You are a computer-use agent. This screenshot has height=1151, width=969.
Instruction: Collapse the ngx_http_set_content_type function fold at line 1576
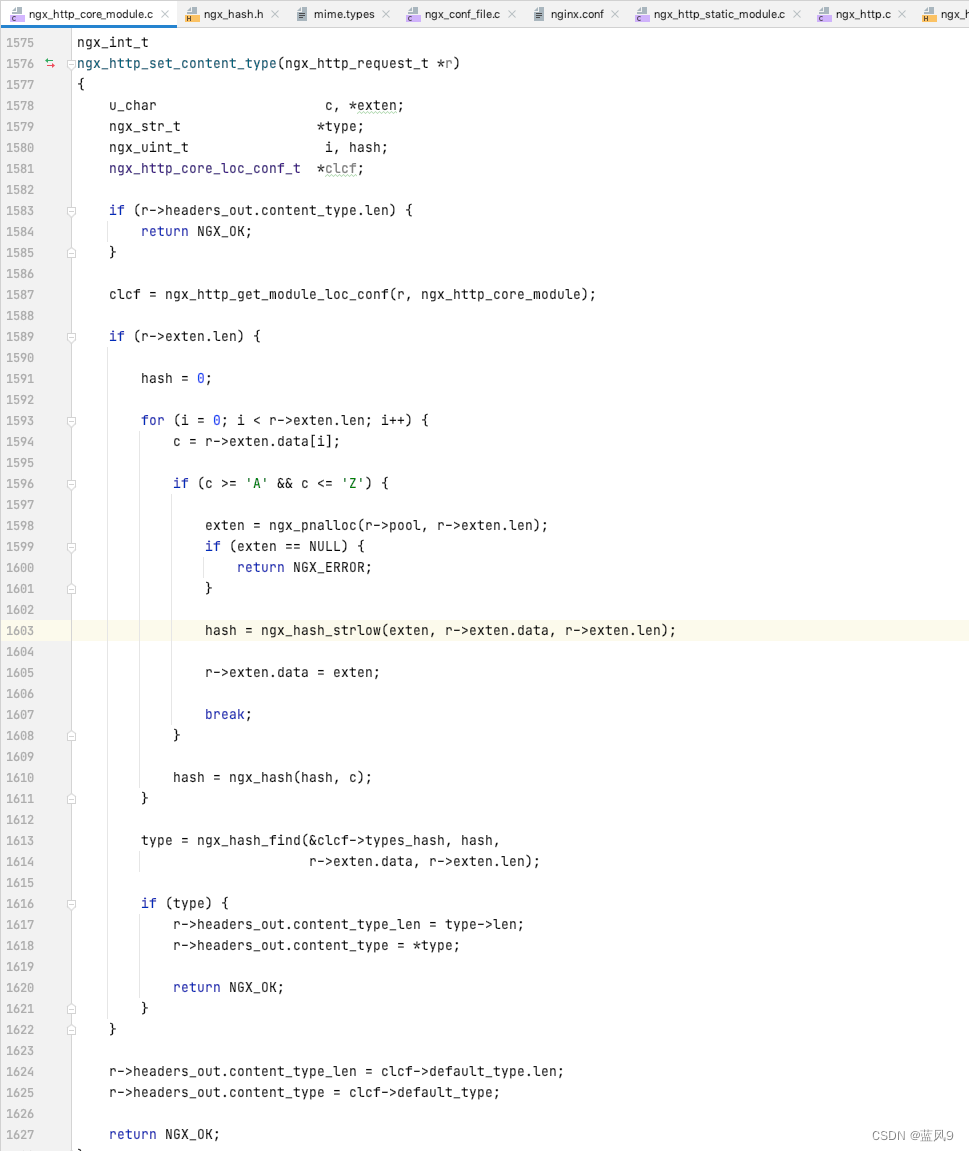tap(69, 63)
